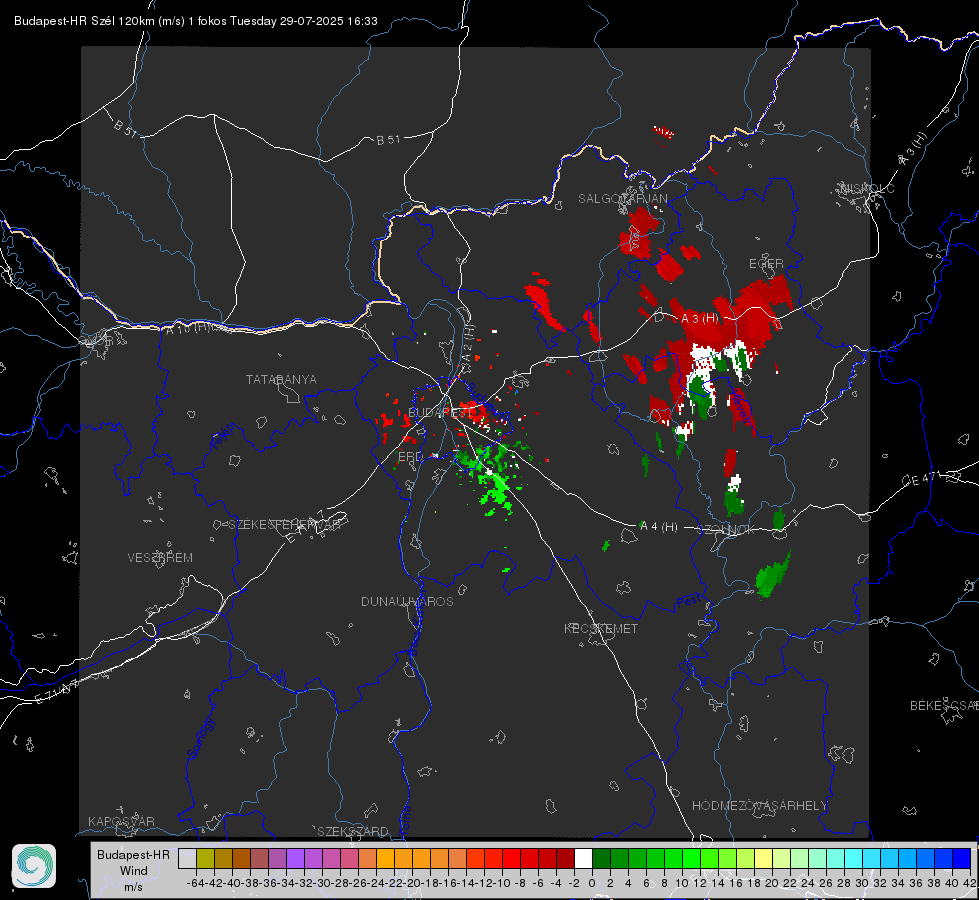Click the SALGÓTARJÁN city label

click(622, 199)
